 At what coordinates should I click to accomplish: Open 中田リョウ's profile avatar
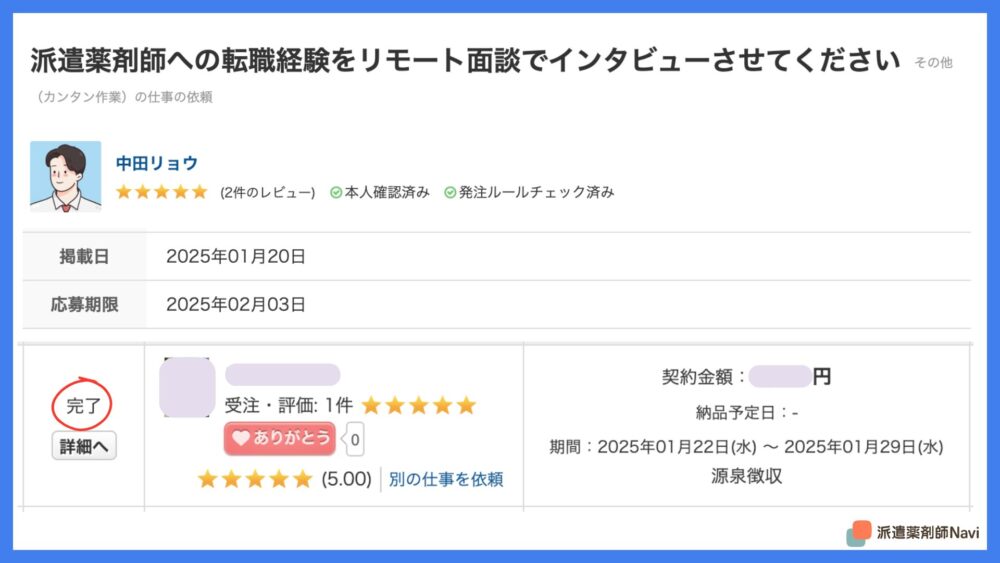pos(65,176)
